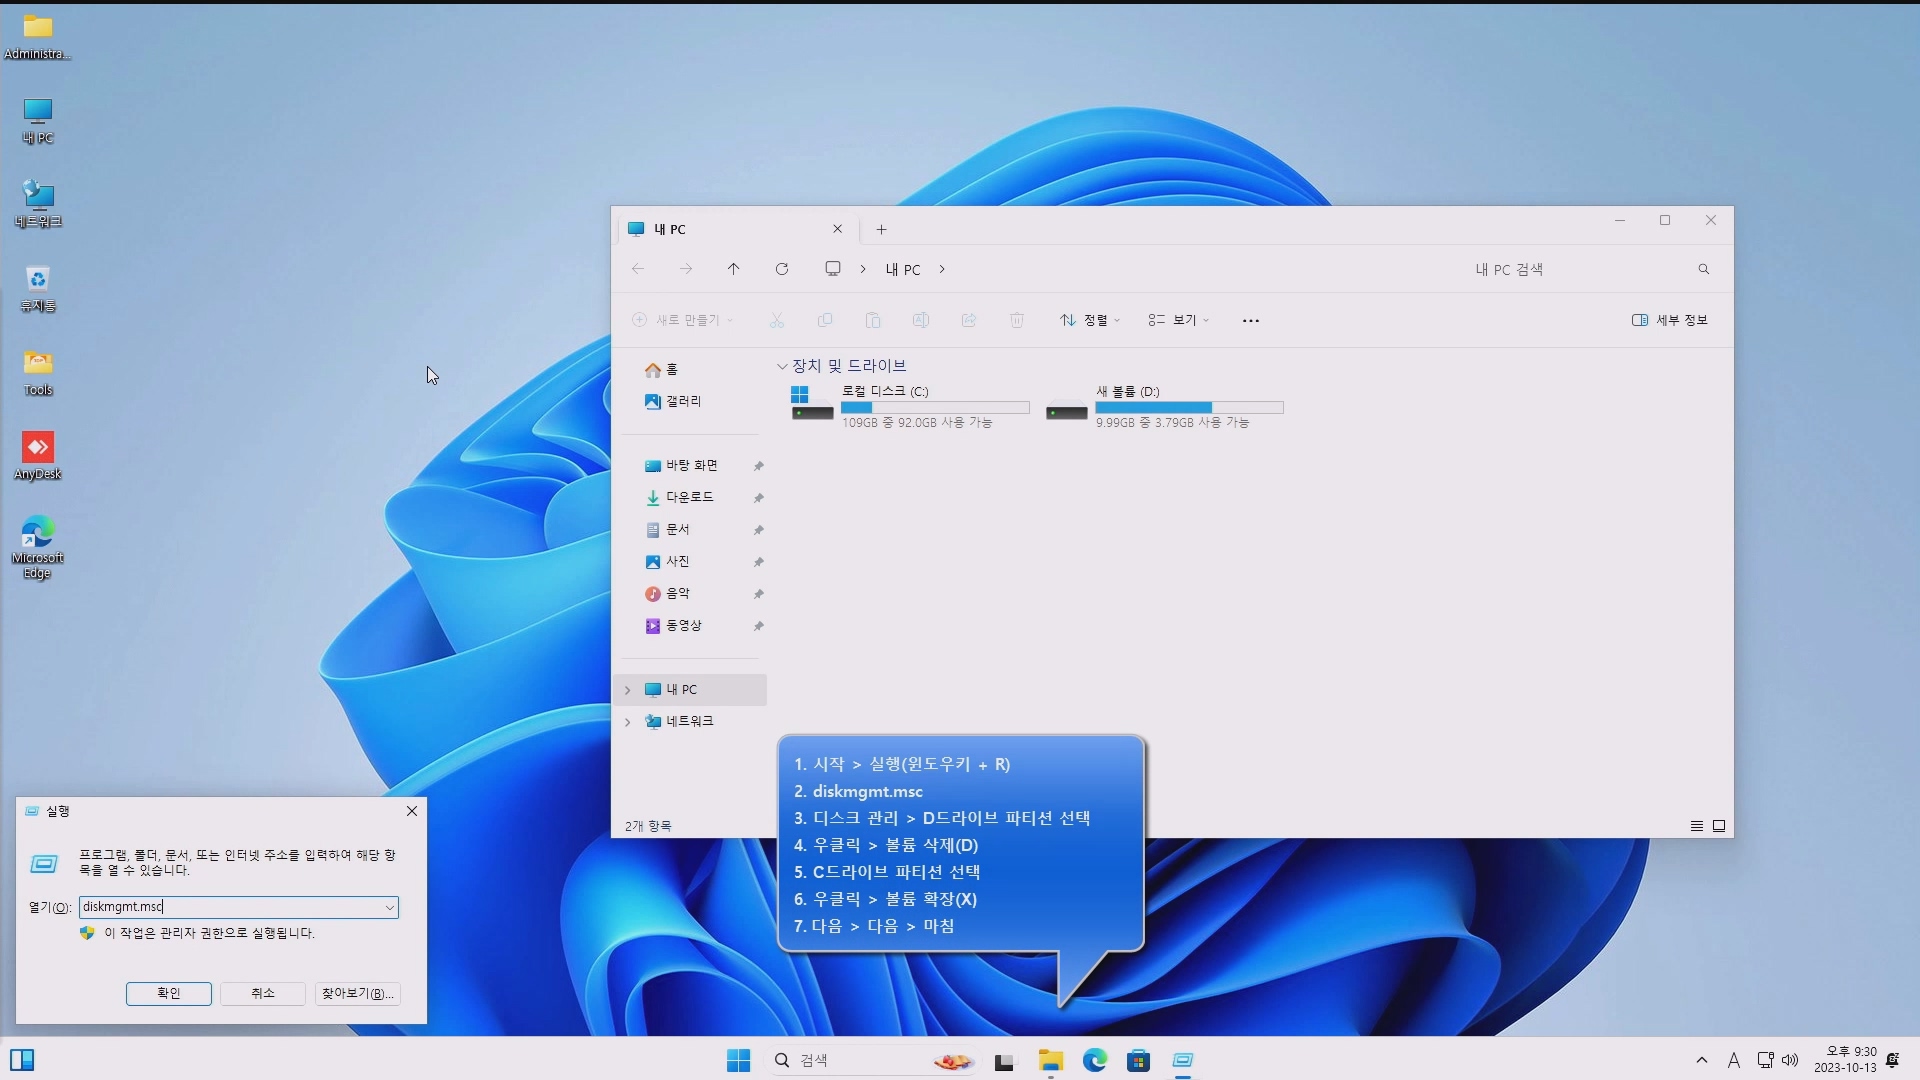Click 찾아보기 in Run dialog
1920x1080 pixels.
[358, 993]
